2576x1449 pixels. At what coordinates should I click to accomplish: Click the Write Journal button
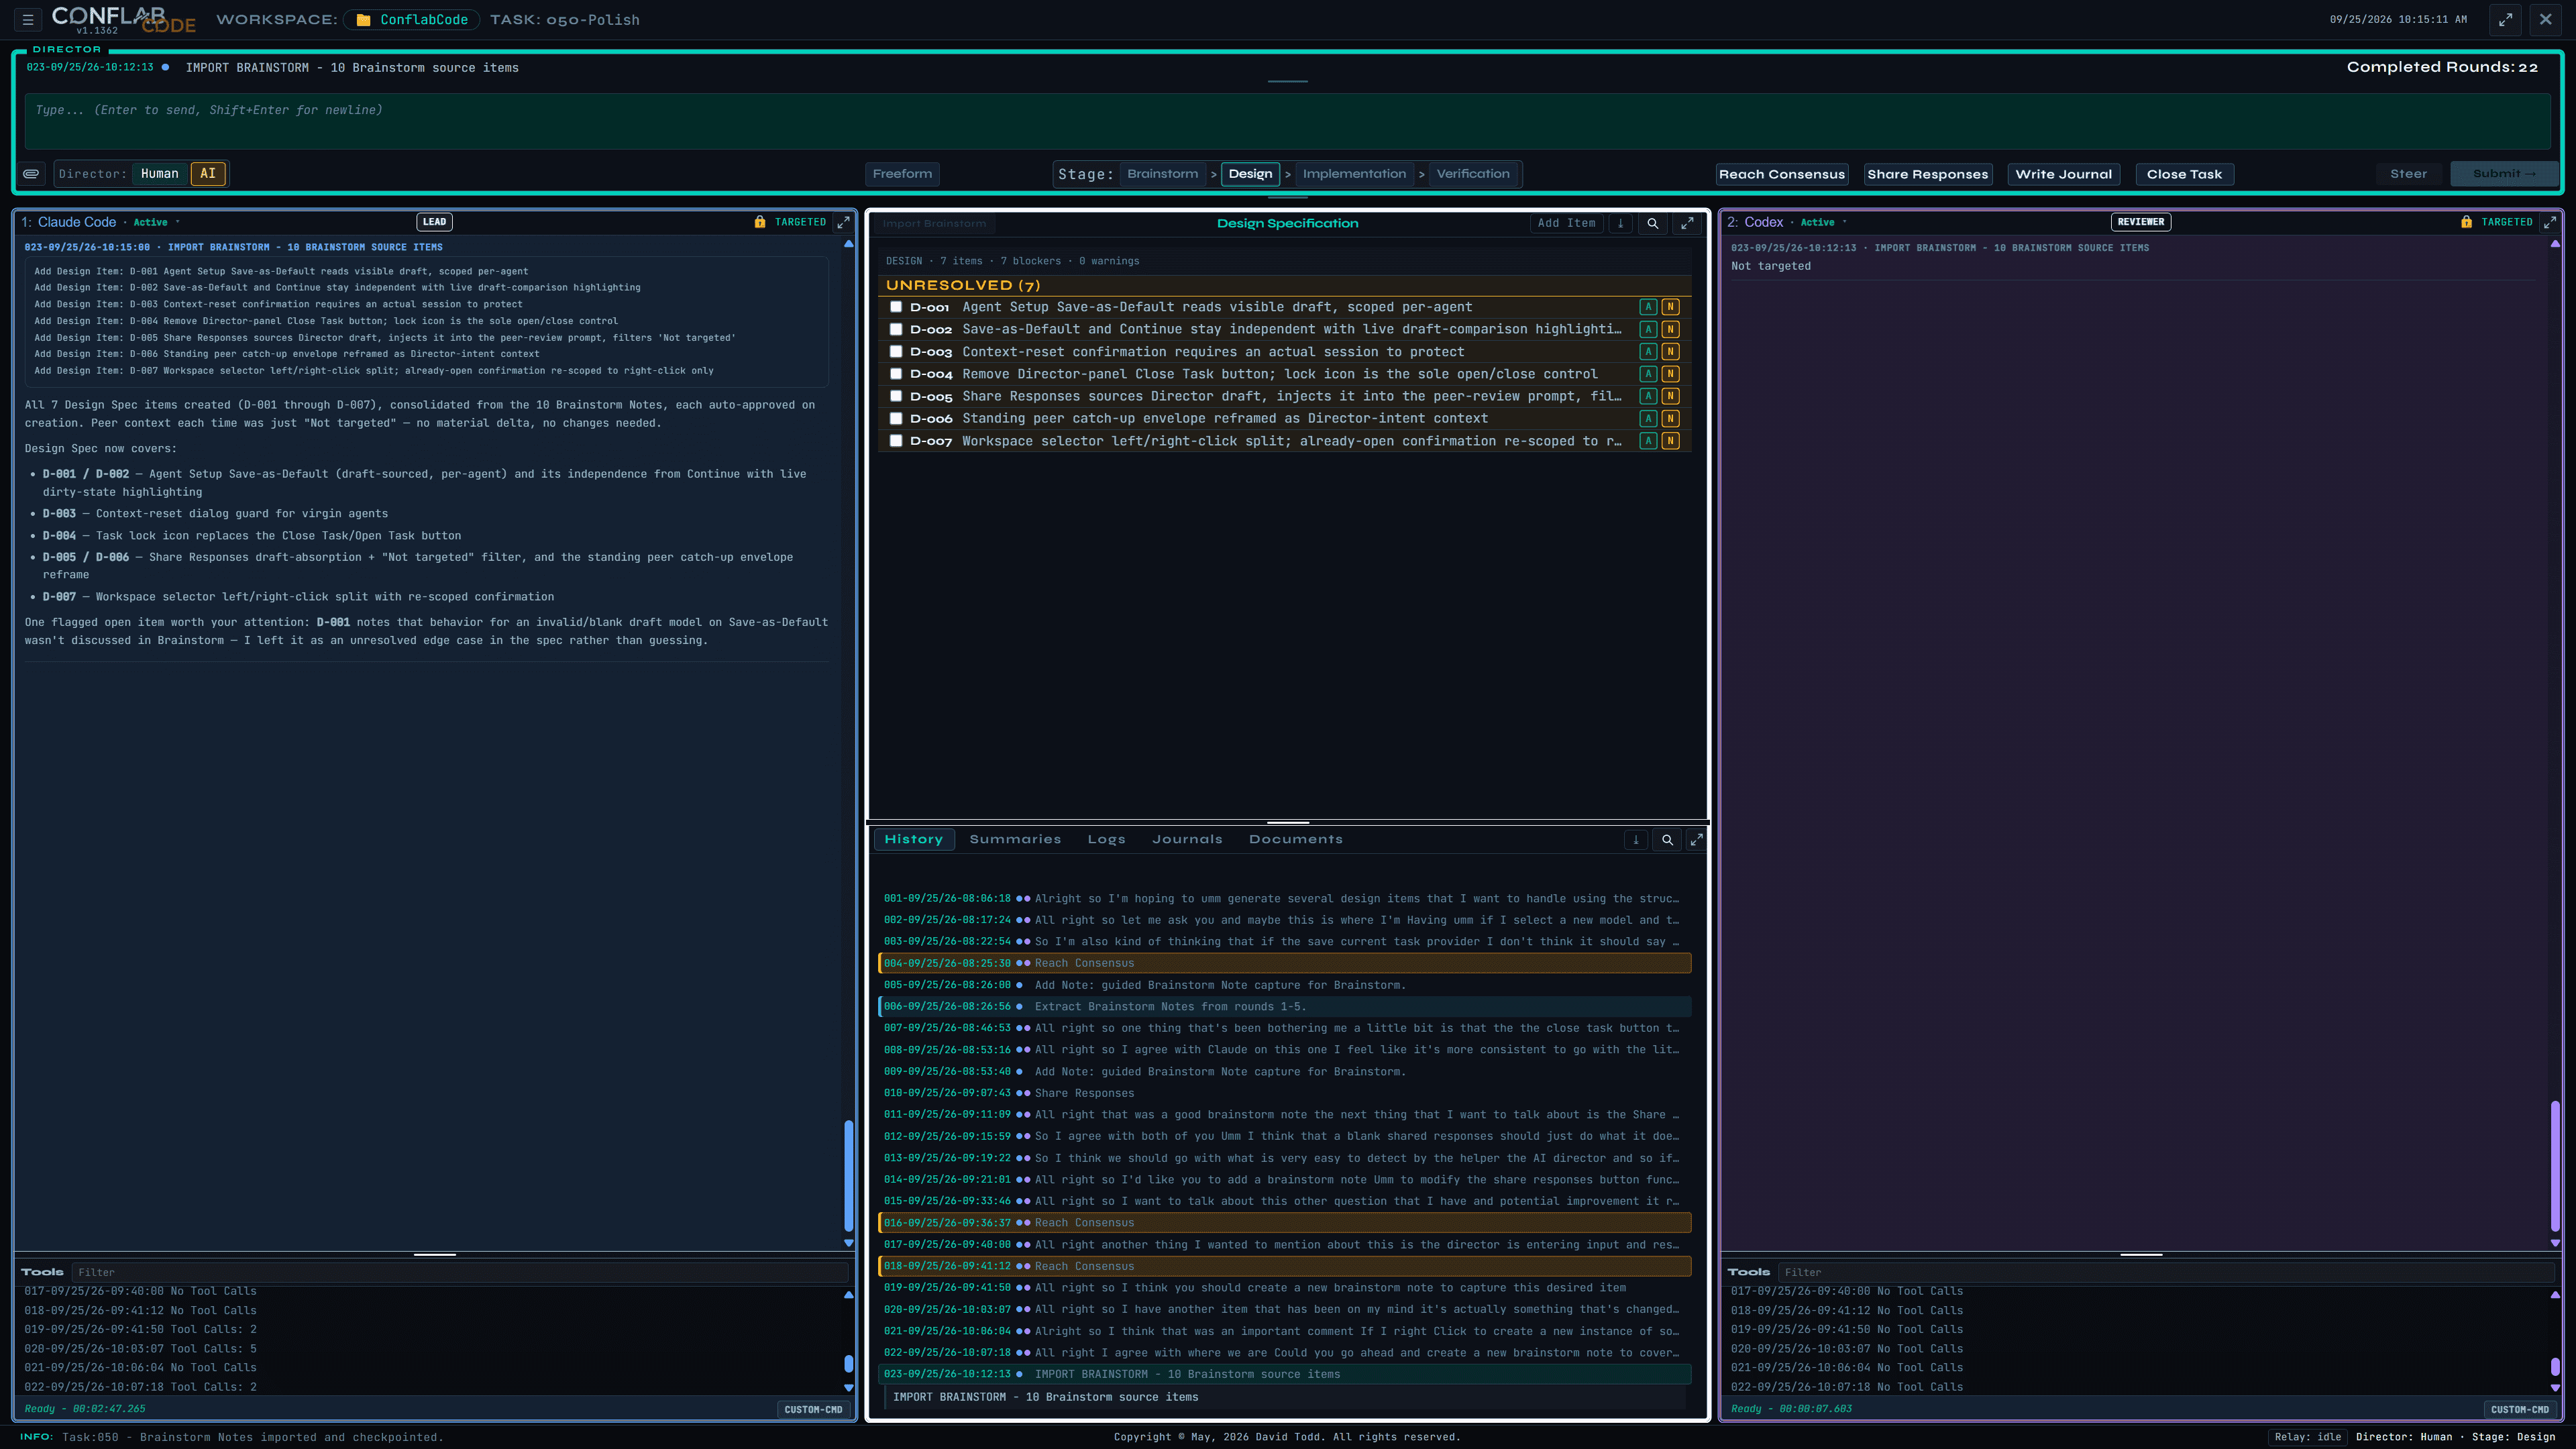click(2063, 175)
